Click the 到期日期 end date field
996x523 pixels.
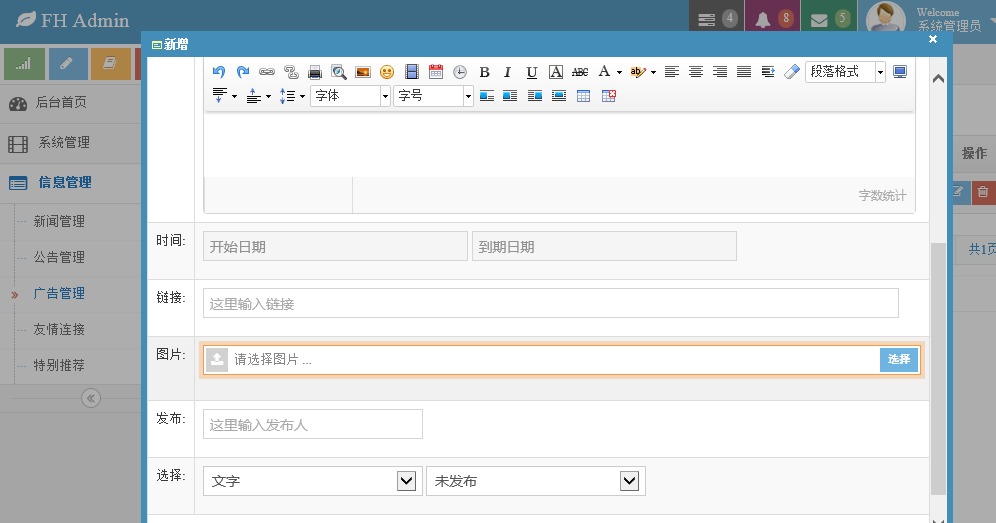click(604, 247)
